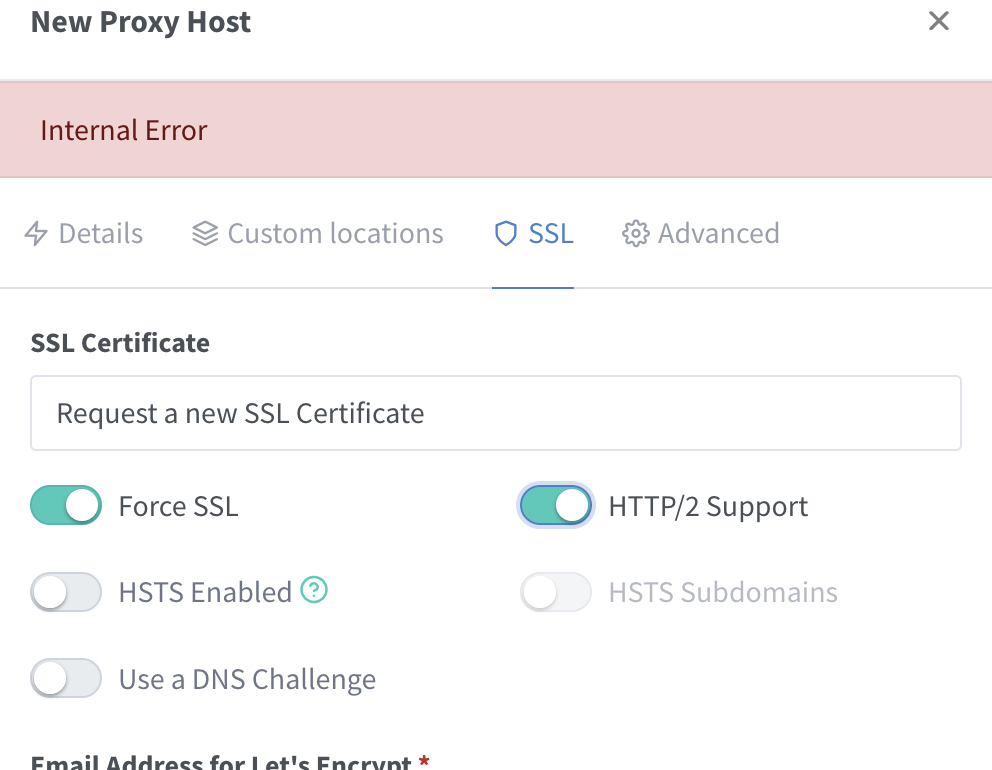Disable the Force SSL switch
This screenshot has height=770, width=992.
(66, 506)
